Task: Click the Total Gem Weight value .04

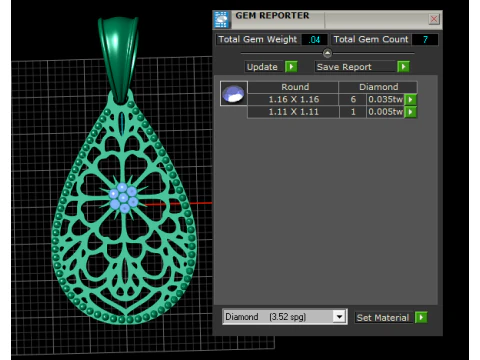Action: click(x=314, y=40)
